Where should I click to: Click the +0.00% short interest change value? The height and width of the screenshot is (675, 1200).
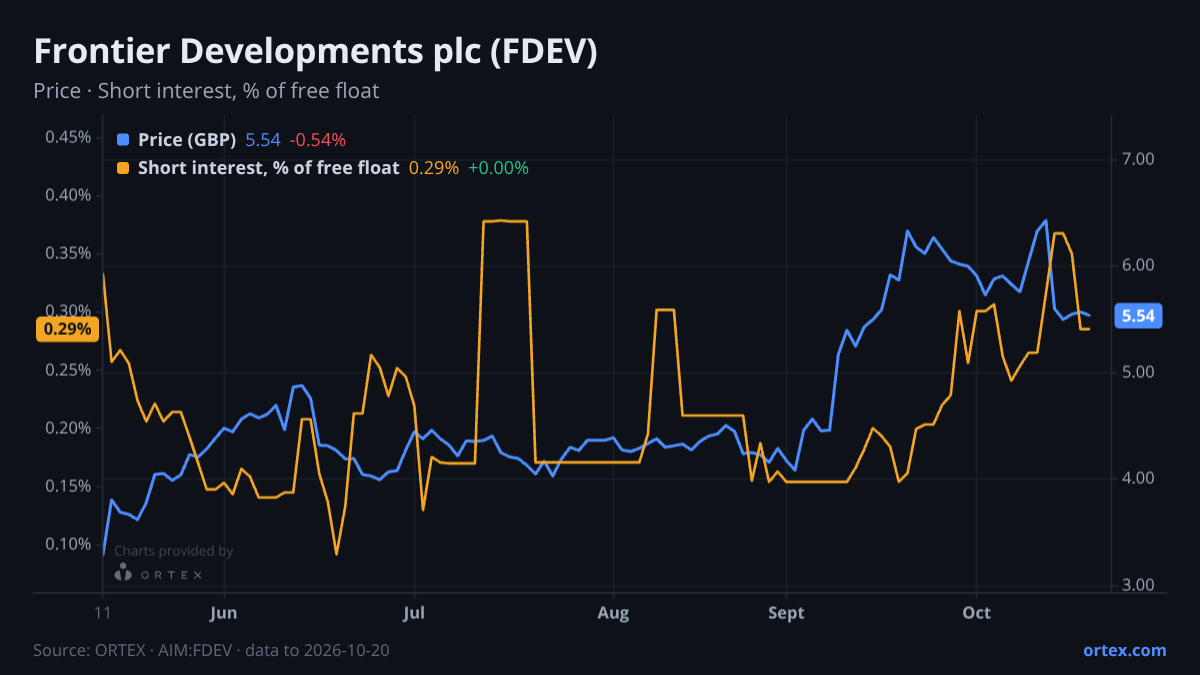(498, 168)
